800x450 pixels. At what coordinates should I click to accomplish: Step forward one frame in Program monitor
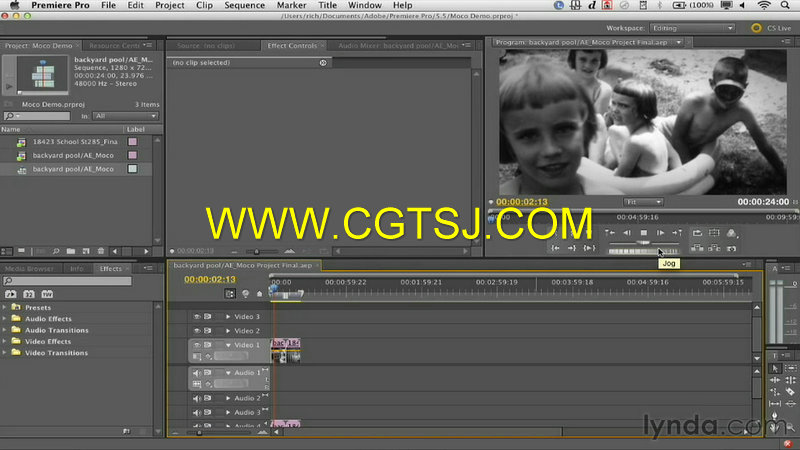click(x=660, y=233)
